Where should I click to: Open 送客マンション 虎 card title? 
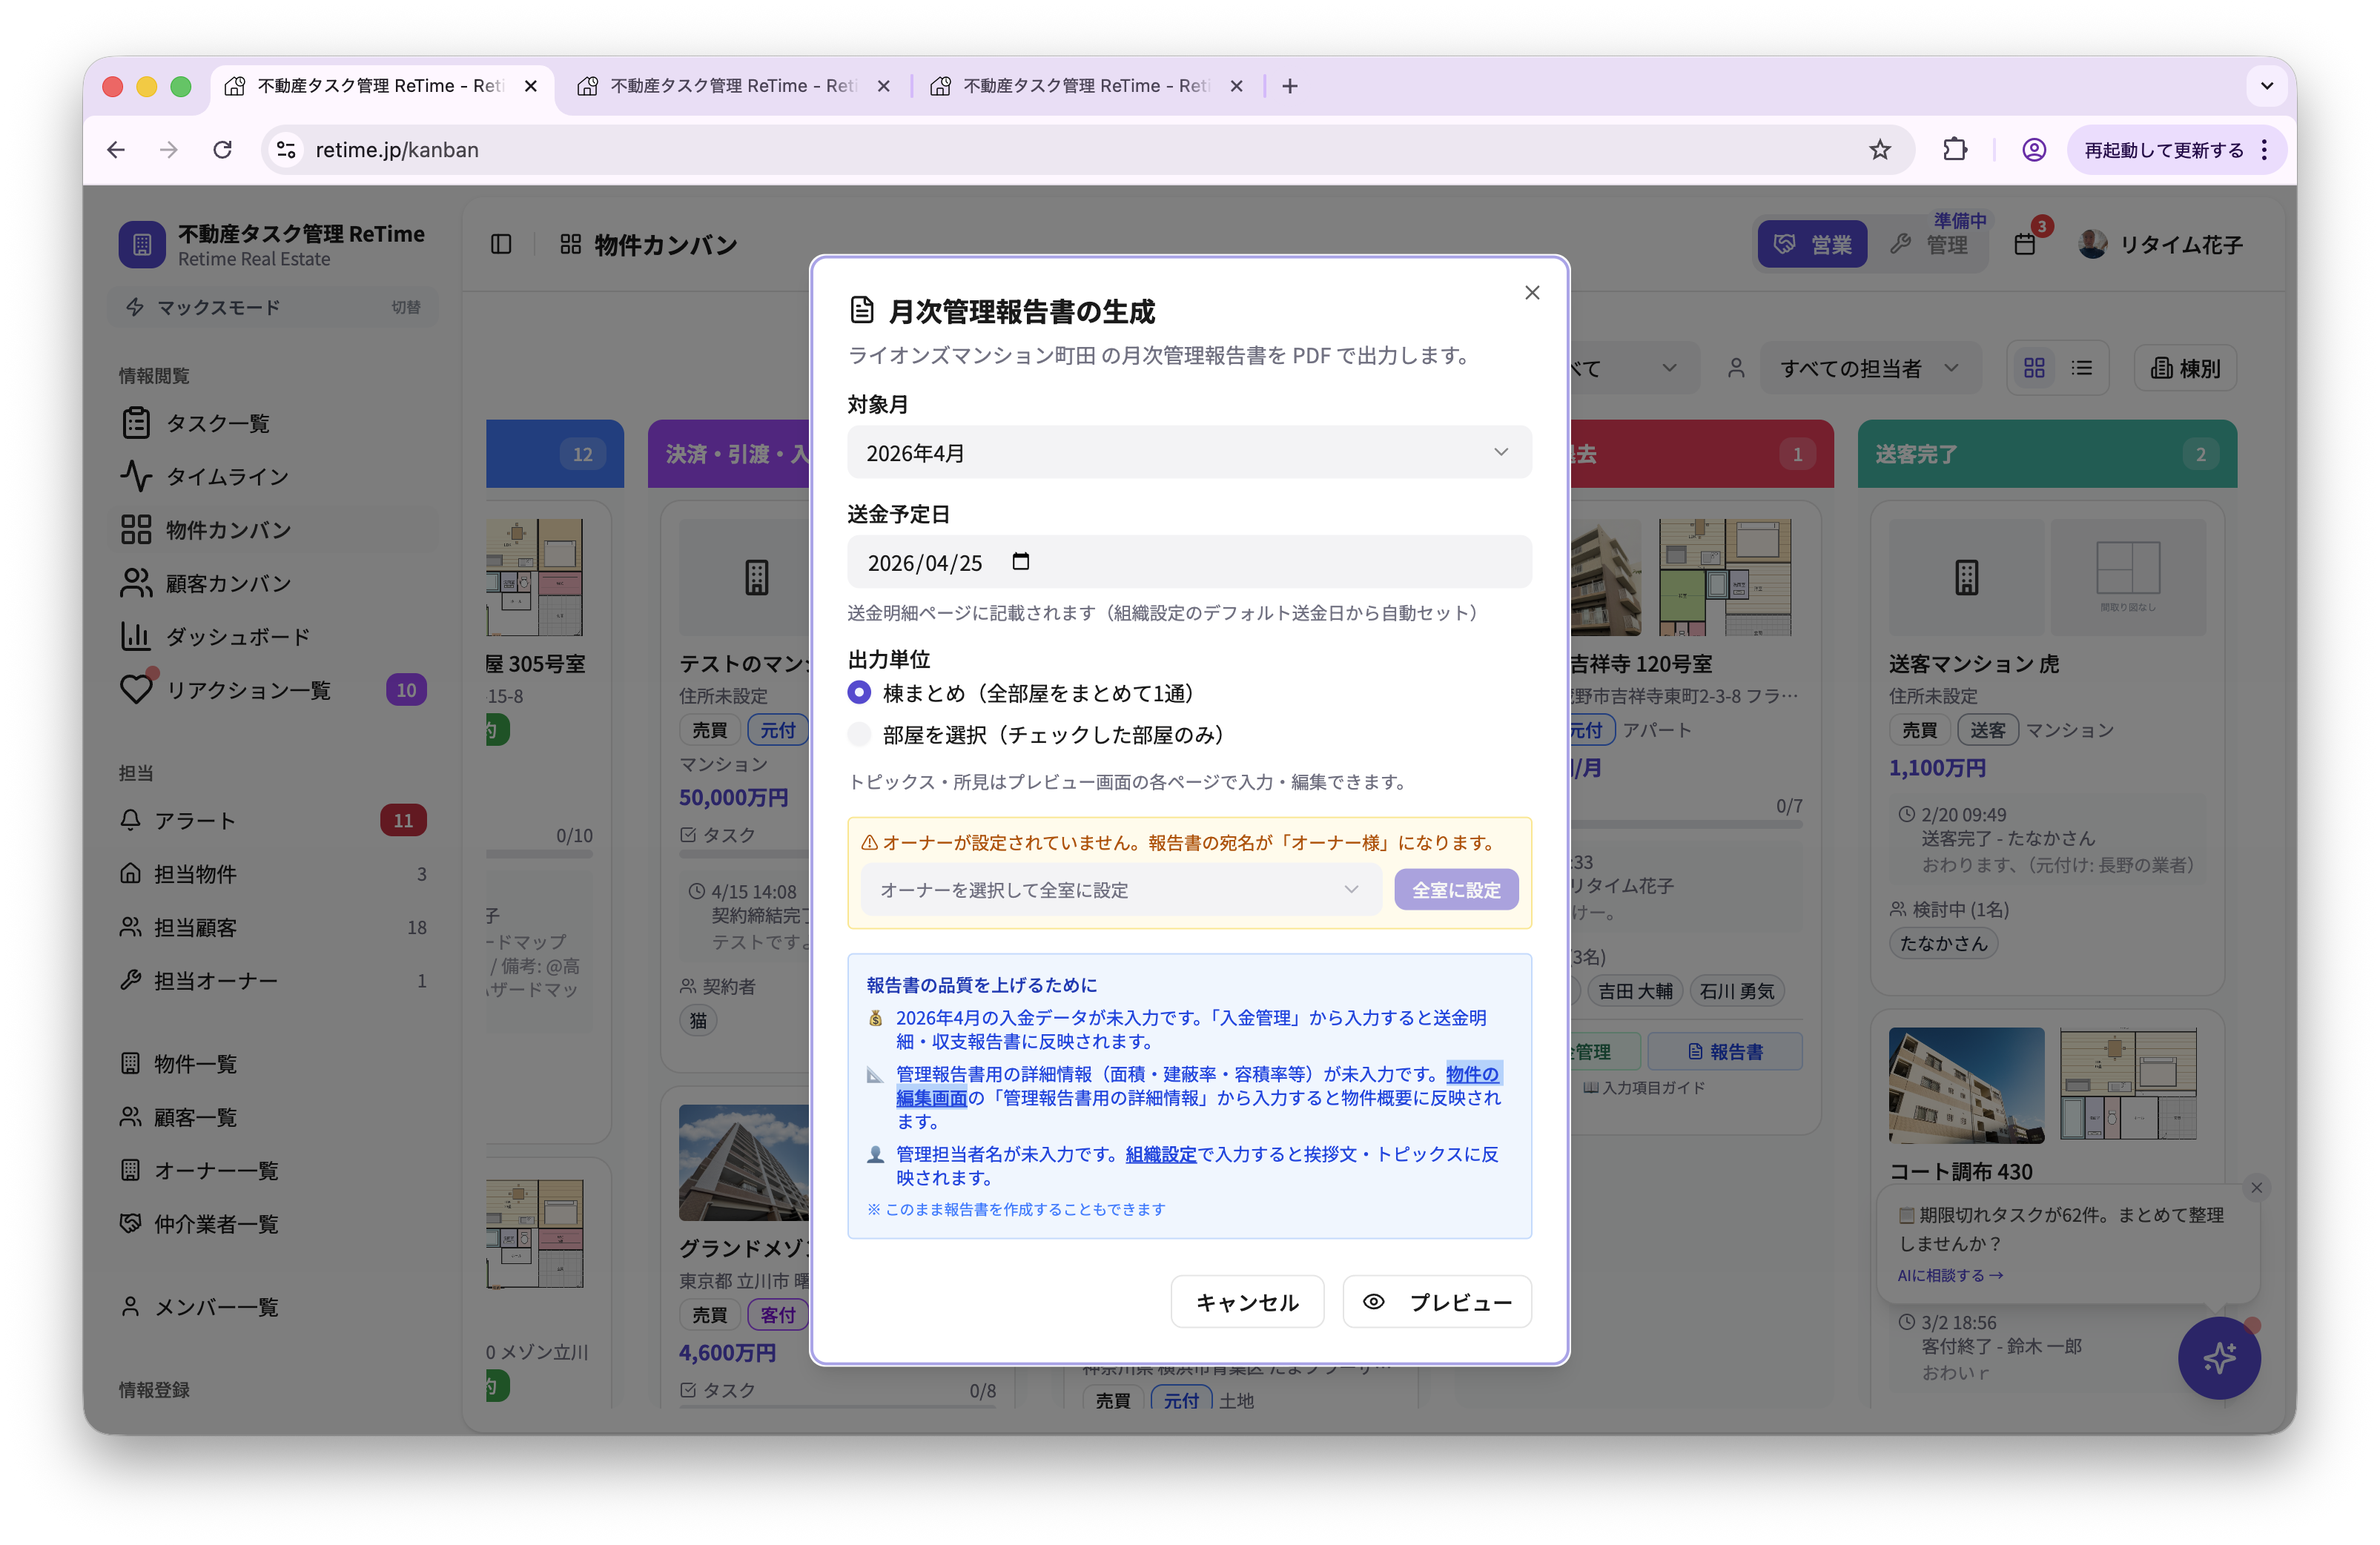1973,664
